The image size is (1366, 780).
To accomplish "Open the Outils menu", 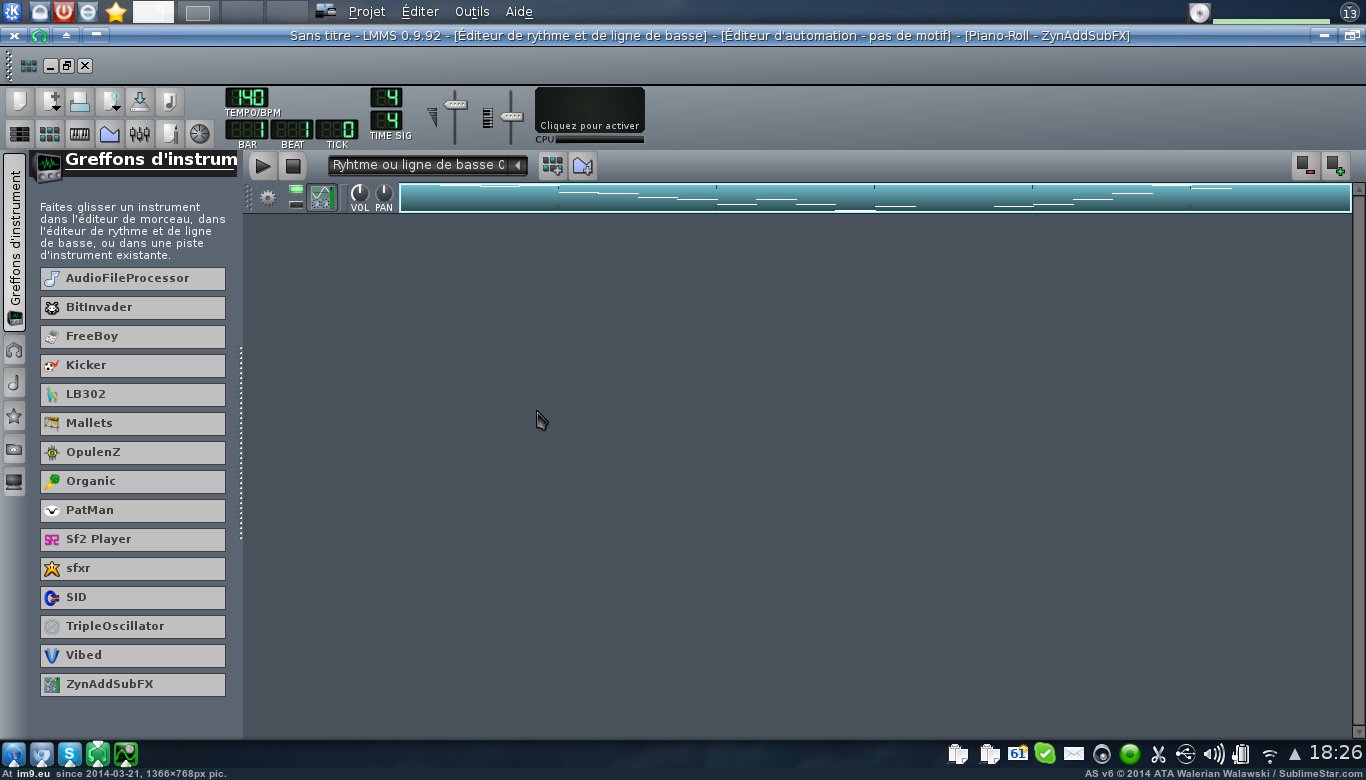I will click(x=472, y=12).
